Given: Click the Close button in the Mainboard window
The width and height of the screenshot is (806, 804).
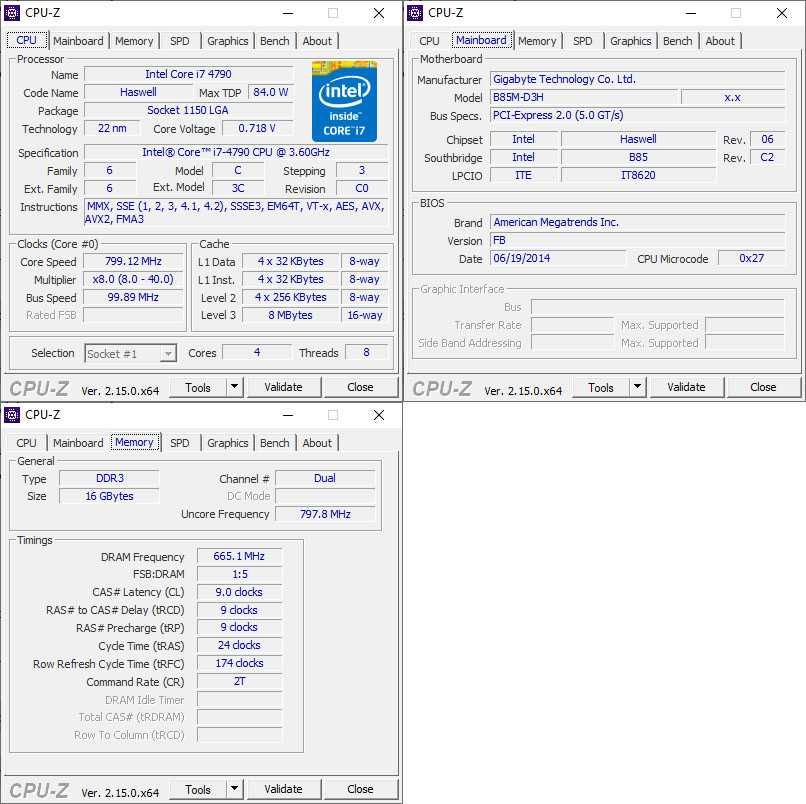Looking at the screenshot, I should [763, 387].
